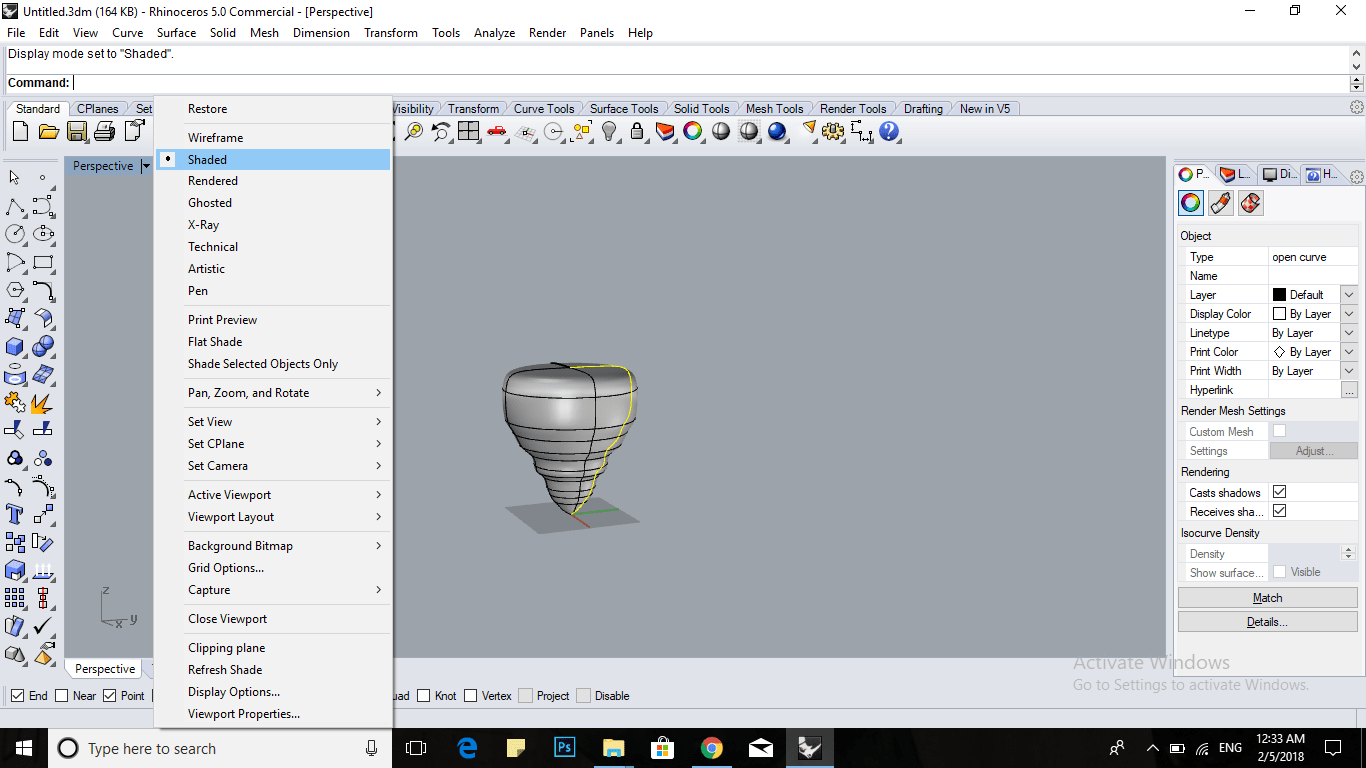1366x768 pixels.
Task: Open Material paint tube properties icon
Action: click(1220, 203)
